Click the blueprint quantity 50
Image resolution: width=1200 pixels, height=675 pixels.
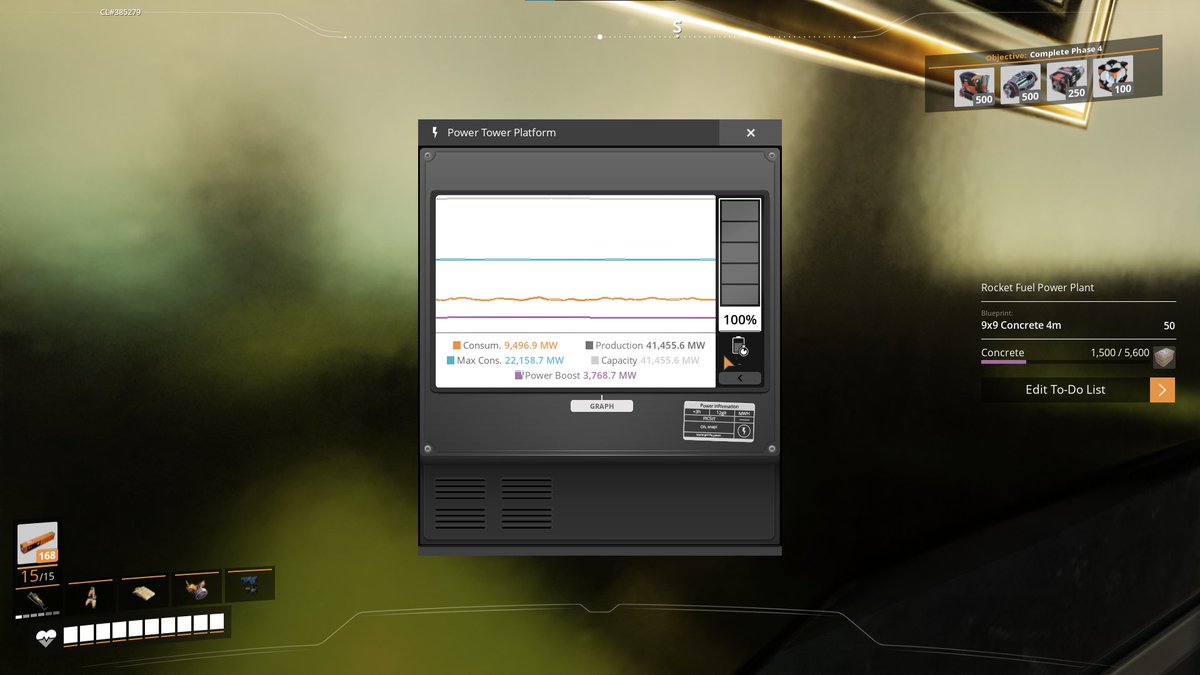pos(1169,326)
